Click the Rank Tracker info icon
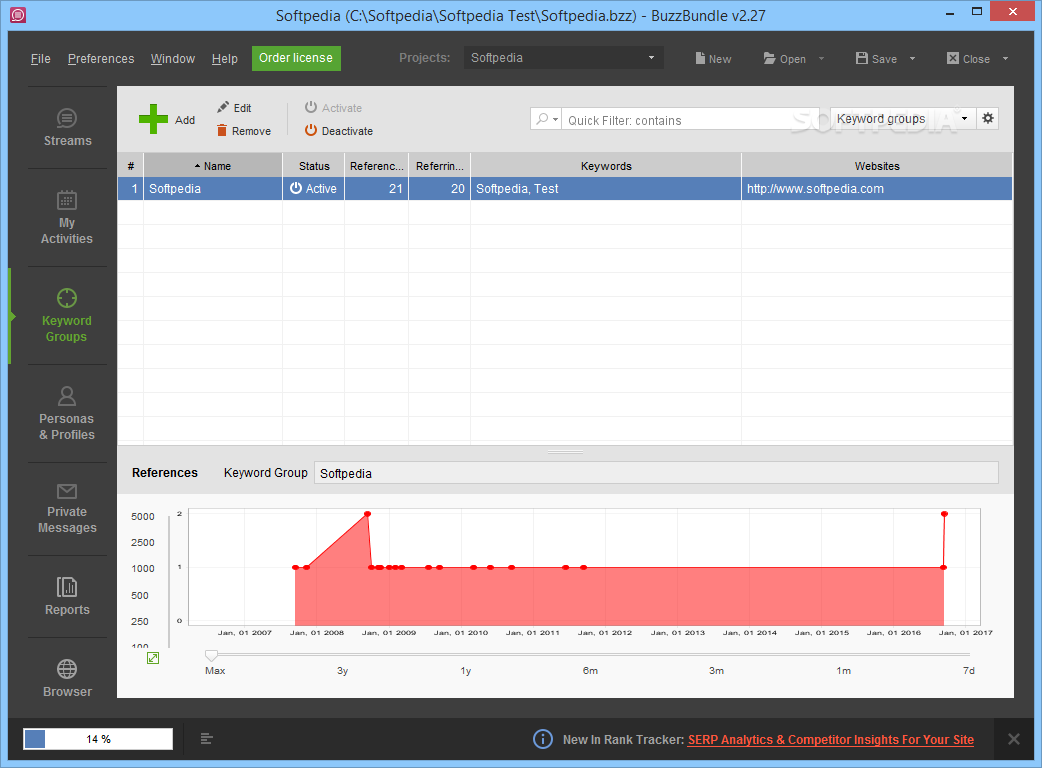 (x=543, y=739)
